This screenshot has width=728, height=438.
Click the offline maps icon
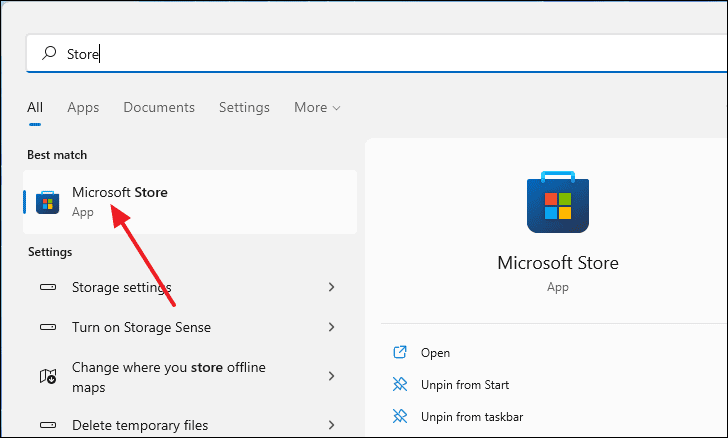pos(48,376)
